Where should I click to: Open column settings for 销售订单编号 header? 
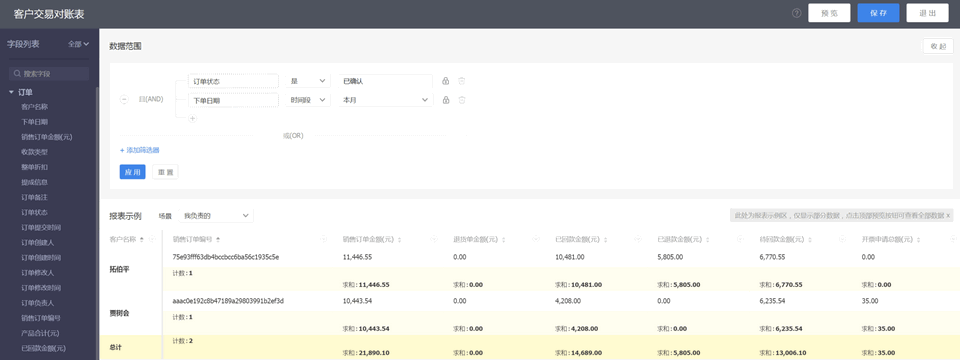pos(323,239)
